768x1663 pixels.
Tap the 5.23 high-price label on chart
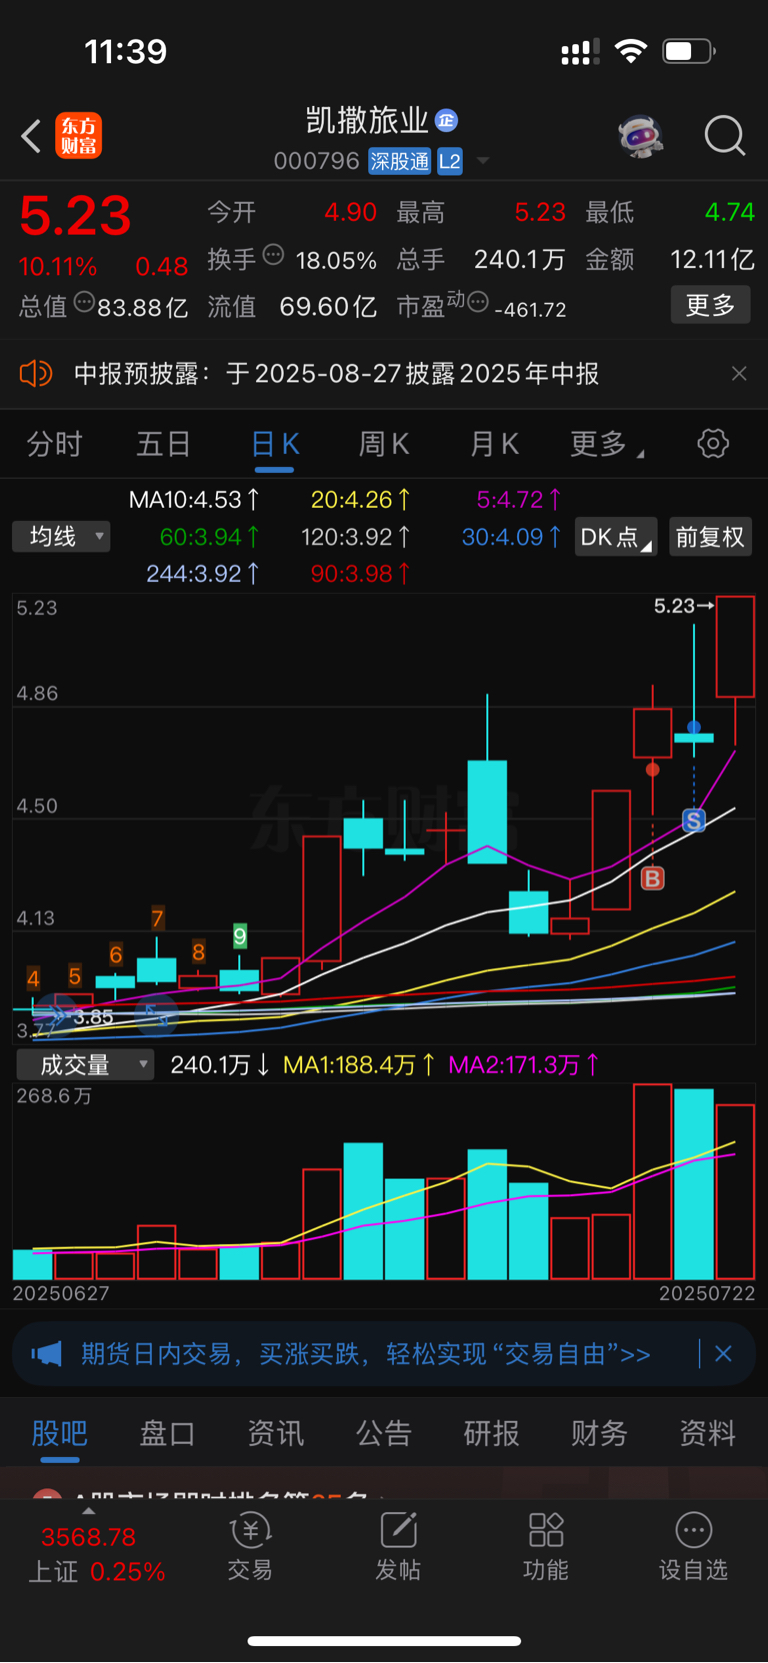coord(683,605)
